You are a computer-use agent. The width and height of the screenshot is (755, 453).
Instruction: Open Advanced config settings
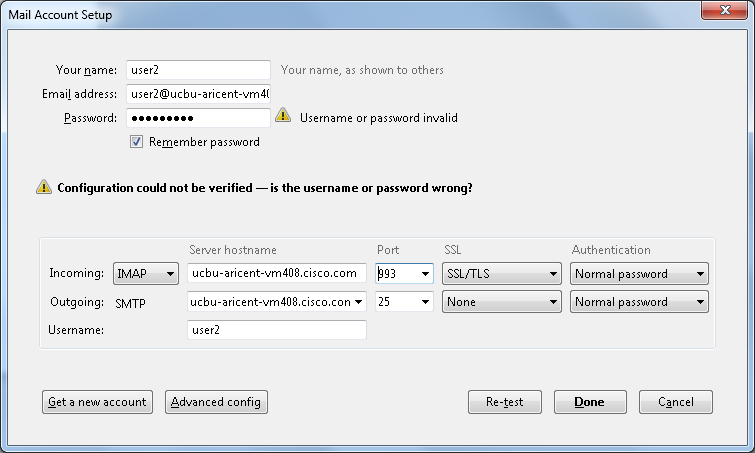216,402
